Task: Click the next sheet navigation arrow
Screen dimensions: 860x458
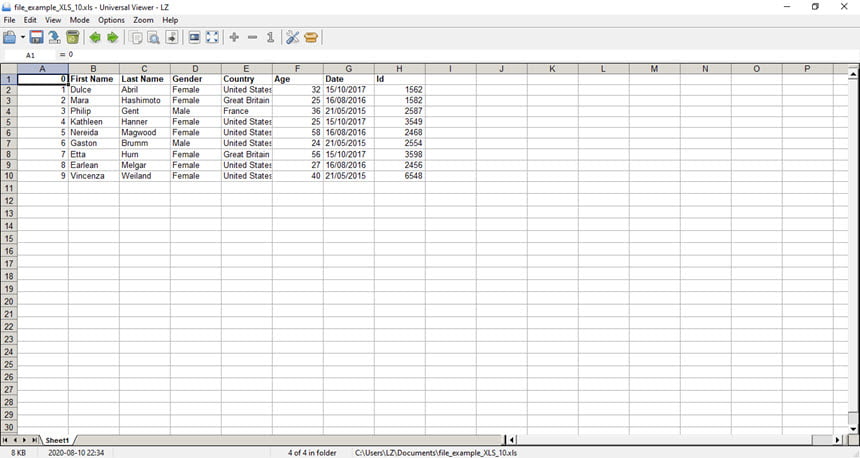Action: coord(25,440)
